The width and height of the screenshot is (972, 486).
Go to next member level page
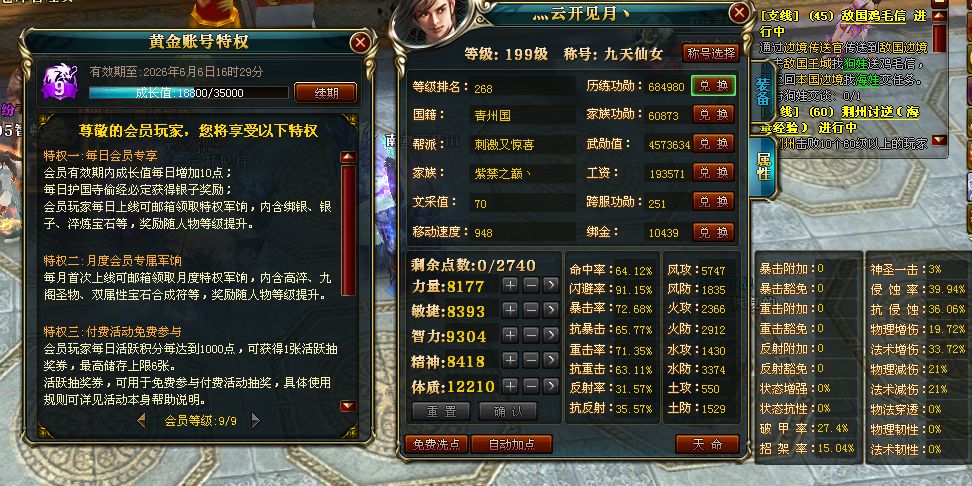click(x=255, y=420)
